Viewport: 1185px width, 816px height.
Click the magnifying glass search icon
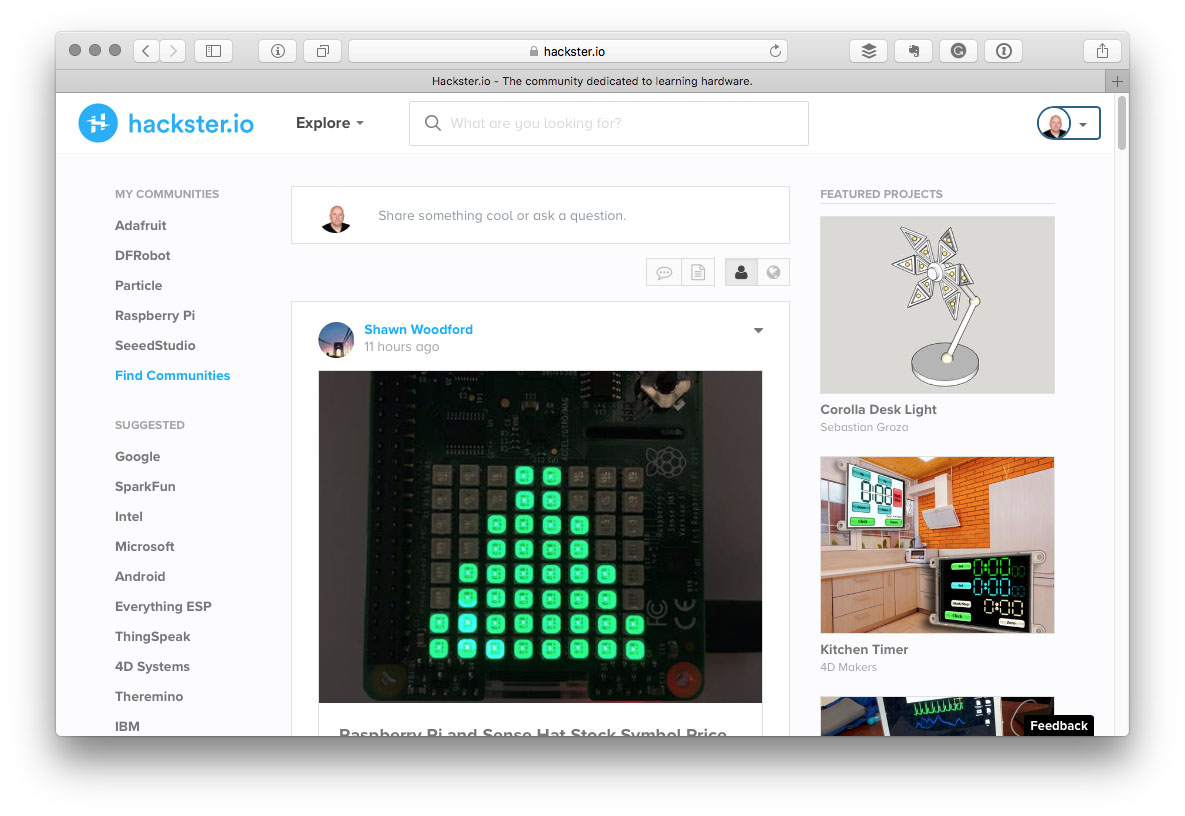coord(432,123)
